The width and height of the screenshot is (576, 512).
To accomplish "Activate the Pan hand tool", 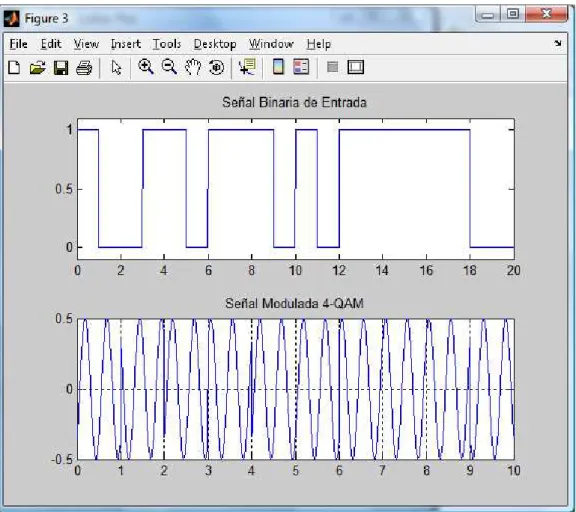I will 193,67.
